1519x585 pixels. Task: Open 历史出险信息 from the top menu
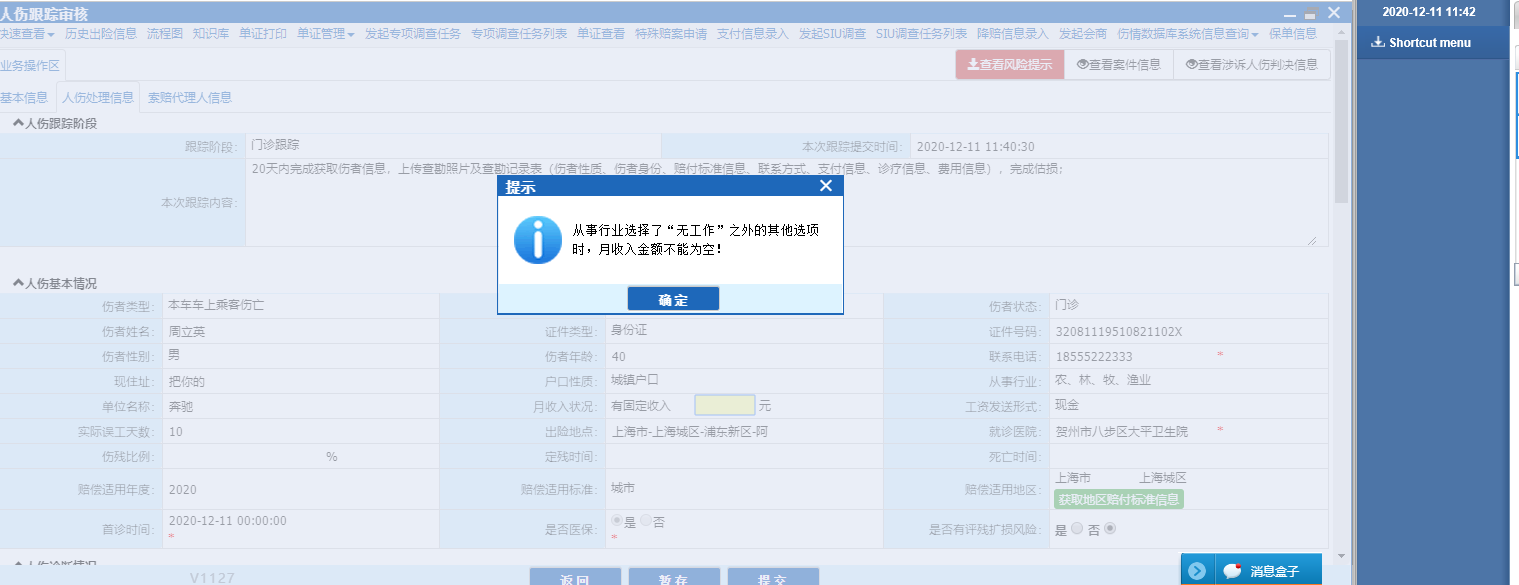101,33
